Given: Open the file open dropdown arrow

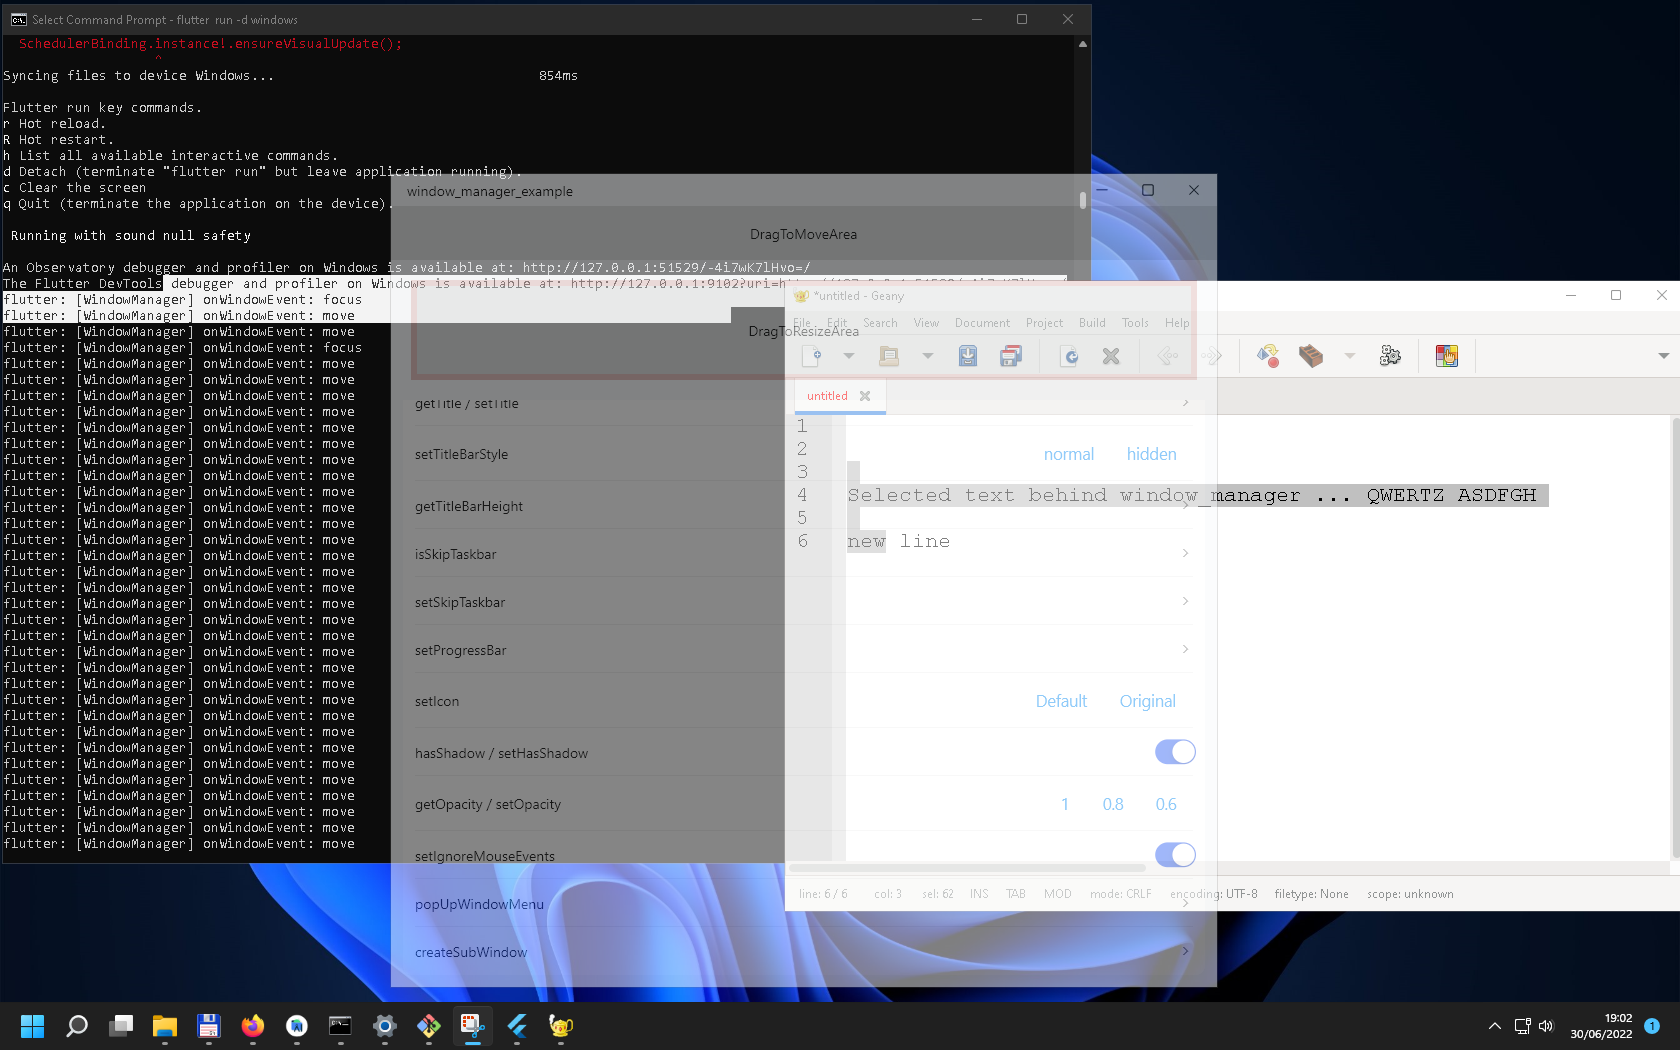Looking at the screenshot, I should click(x=927, y=355).
